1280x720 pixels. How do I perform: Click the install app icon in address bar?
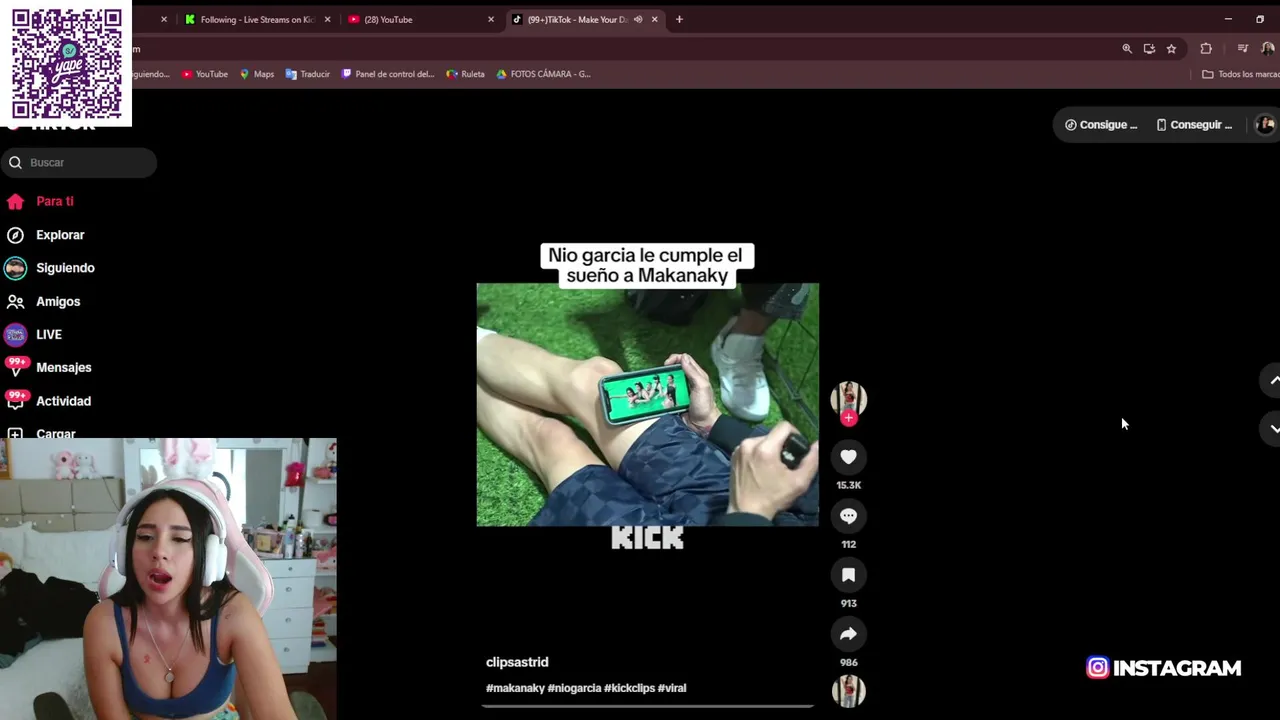click(x=1149, y=48)
